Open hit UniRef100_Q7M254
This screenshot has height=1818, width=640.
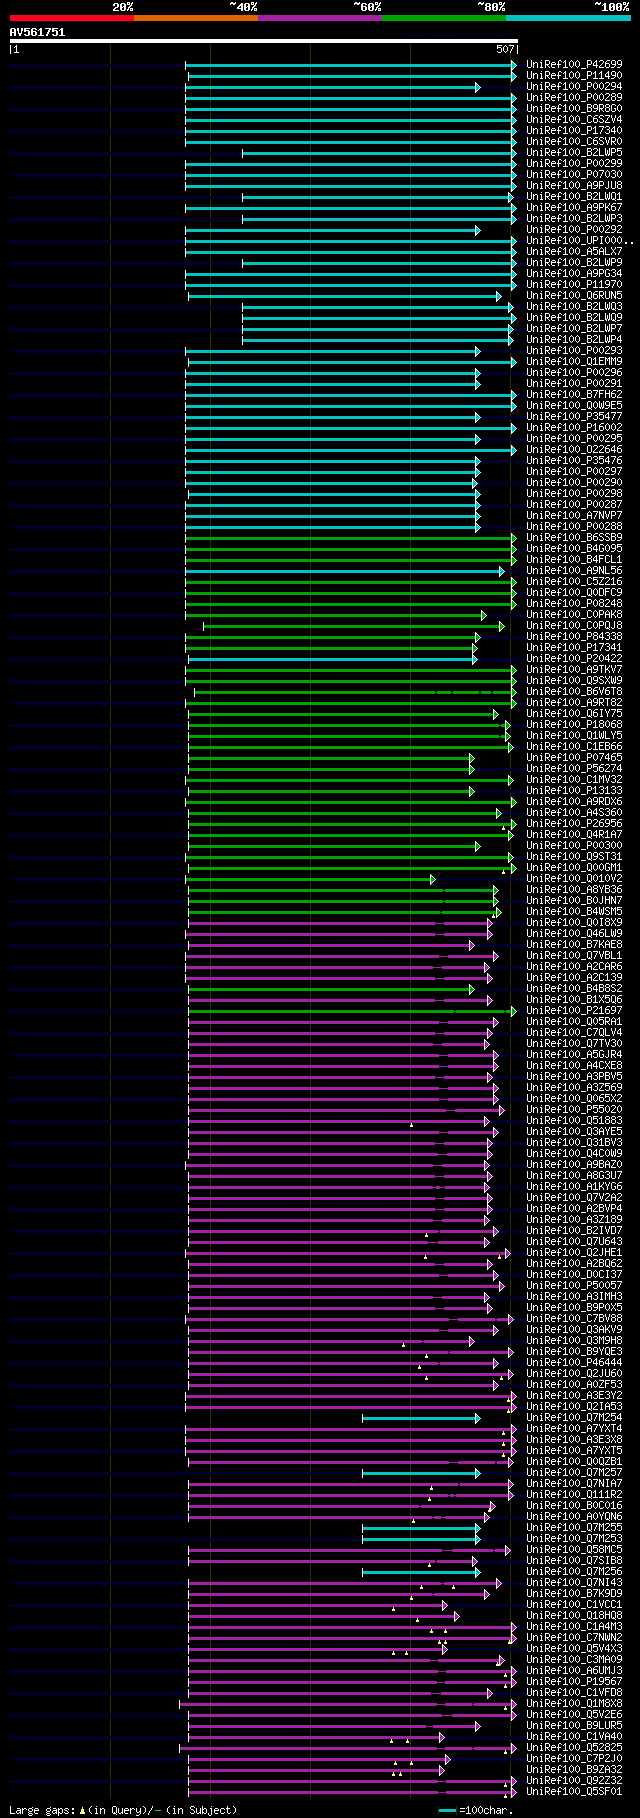tap(574, 1417)
